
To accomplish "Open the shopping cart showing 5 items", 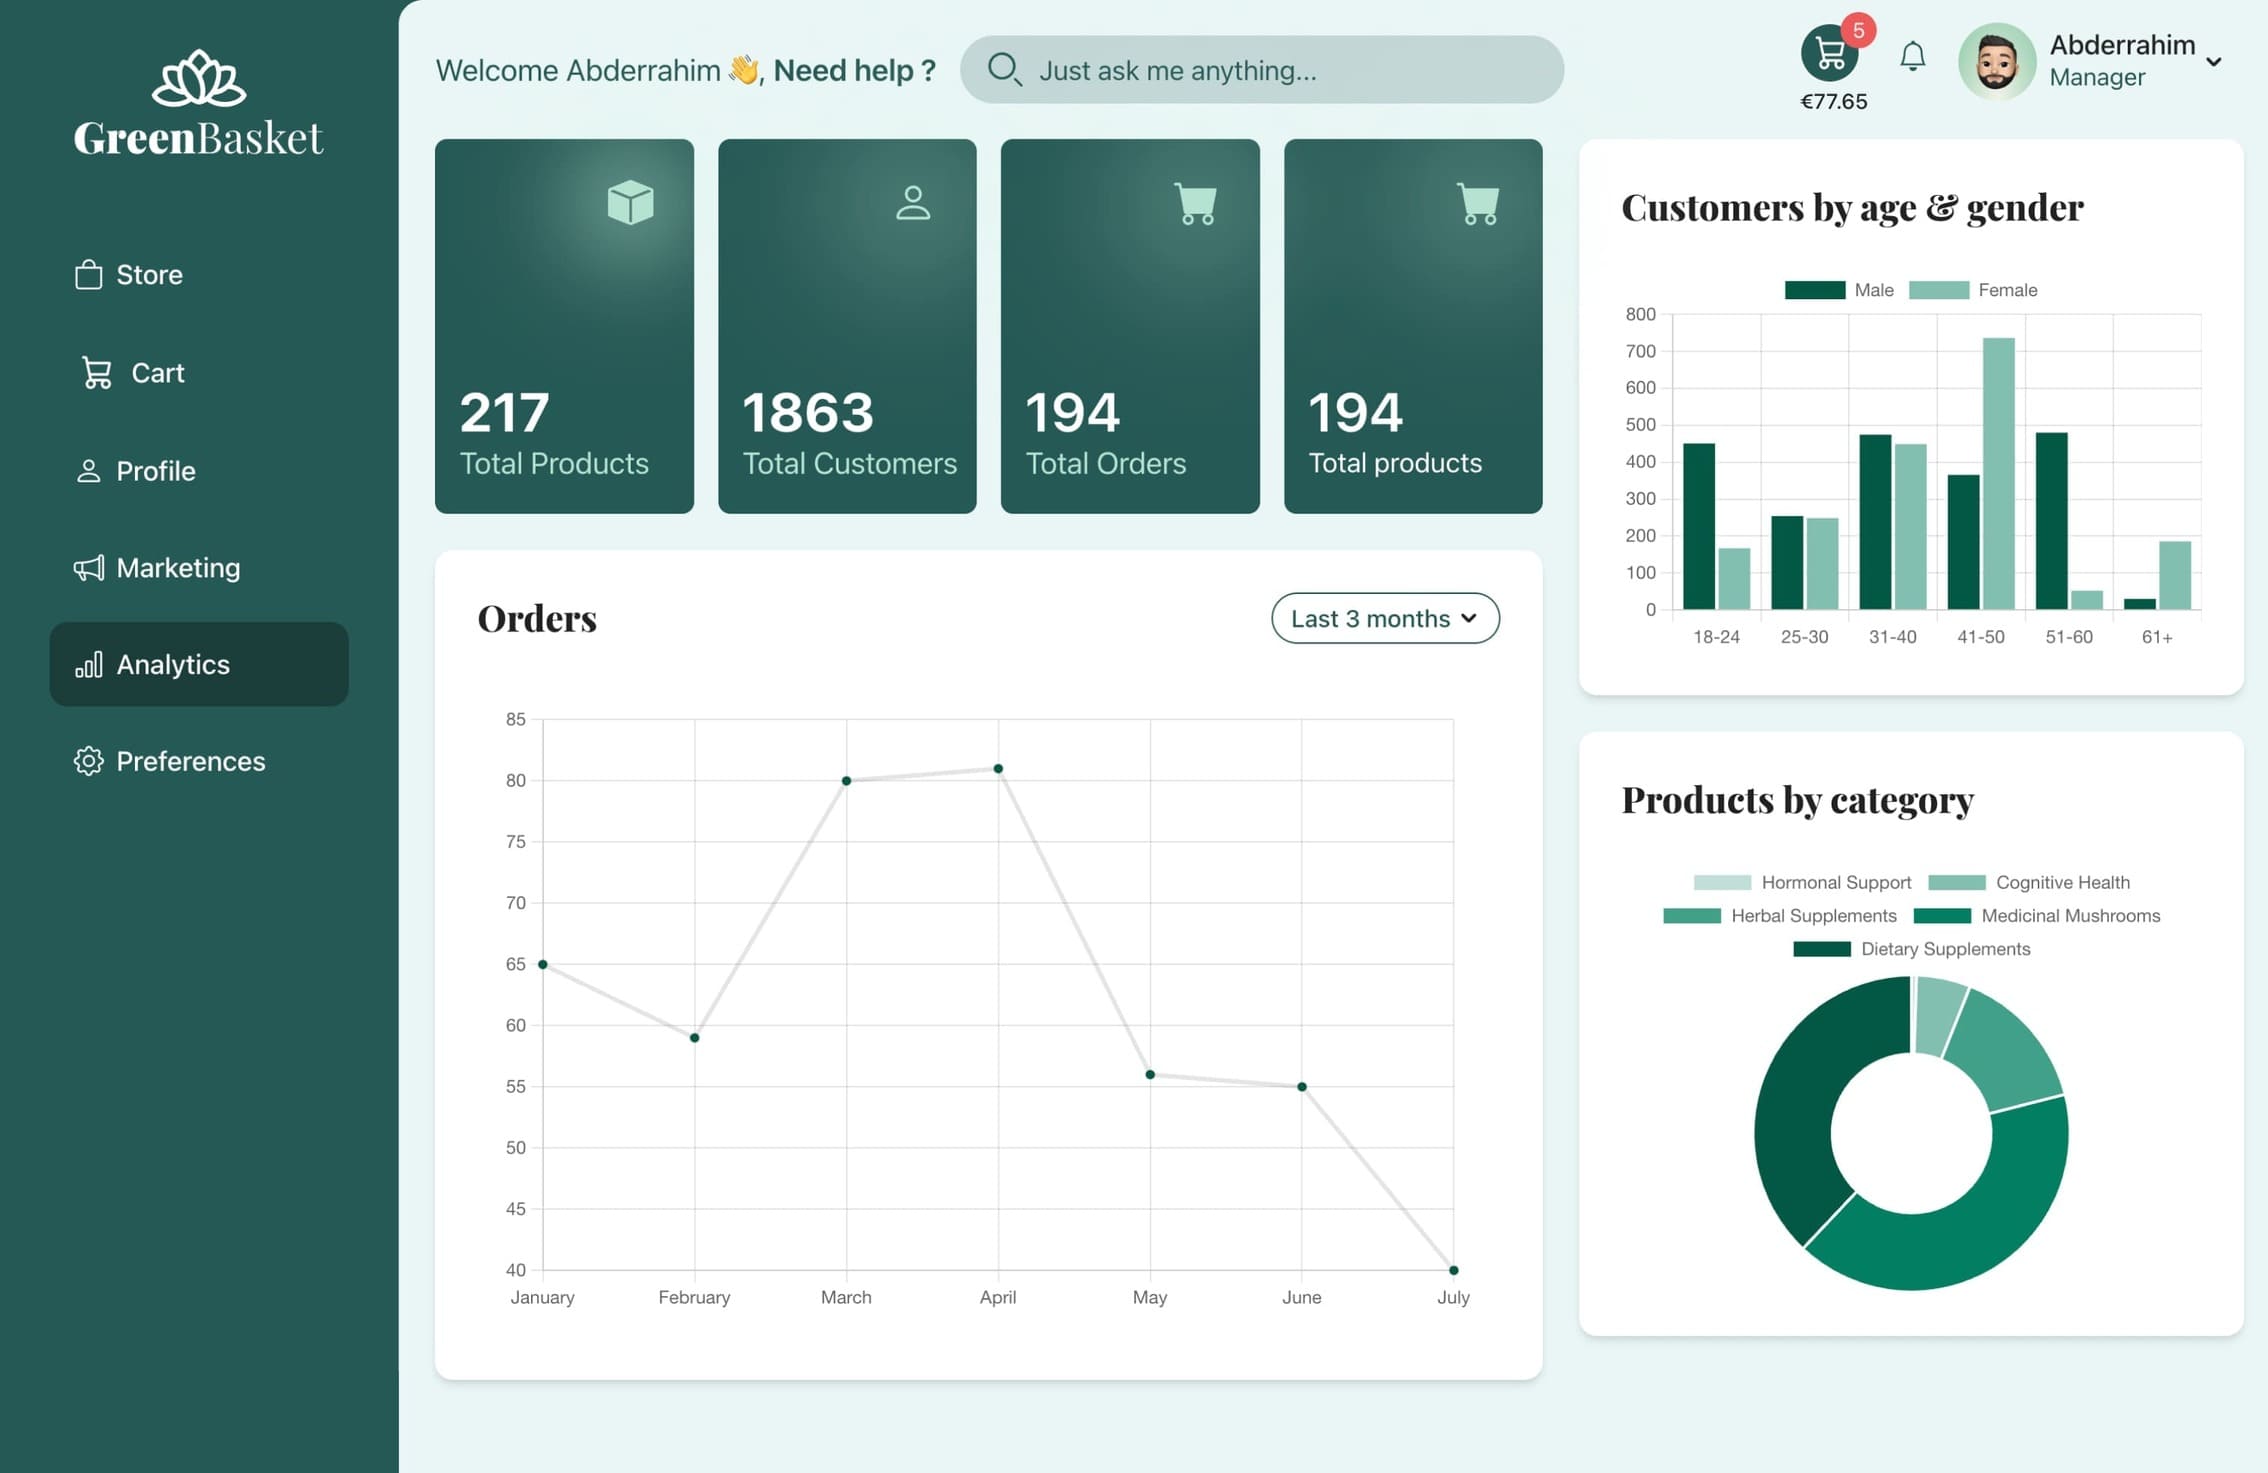I will (x=1830, y=50).
